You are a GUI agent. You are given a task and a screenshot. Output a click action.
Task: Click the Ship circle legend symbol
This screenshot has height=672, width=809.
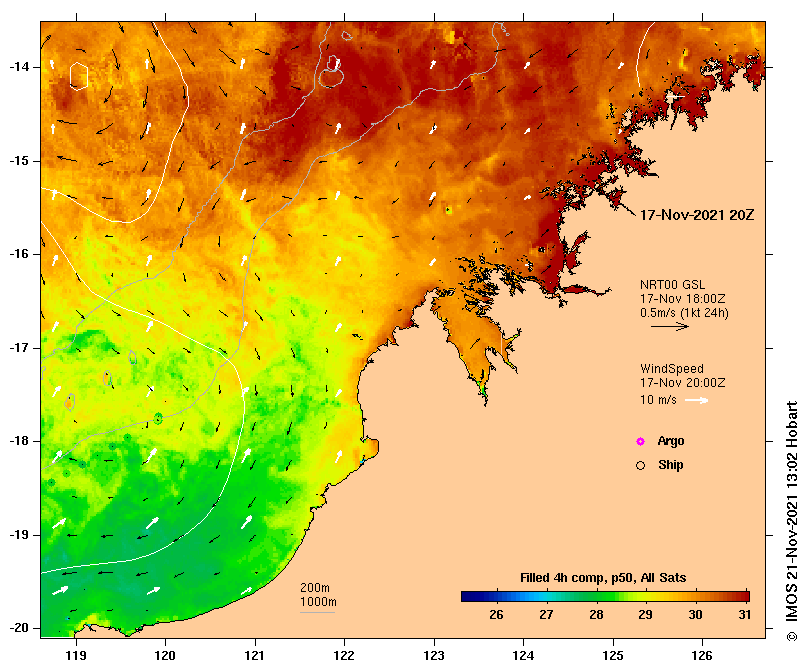tap(640, 466)
